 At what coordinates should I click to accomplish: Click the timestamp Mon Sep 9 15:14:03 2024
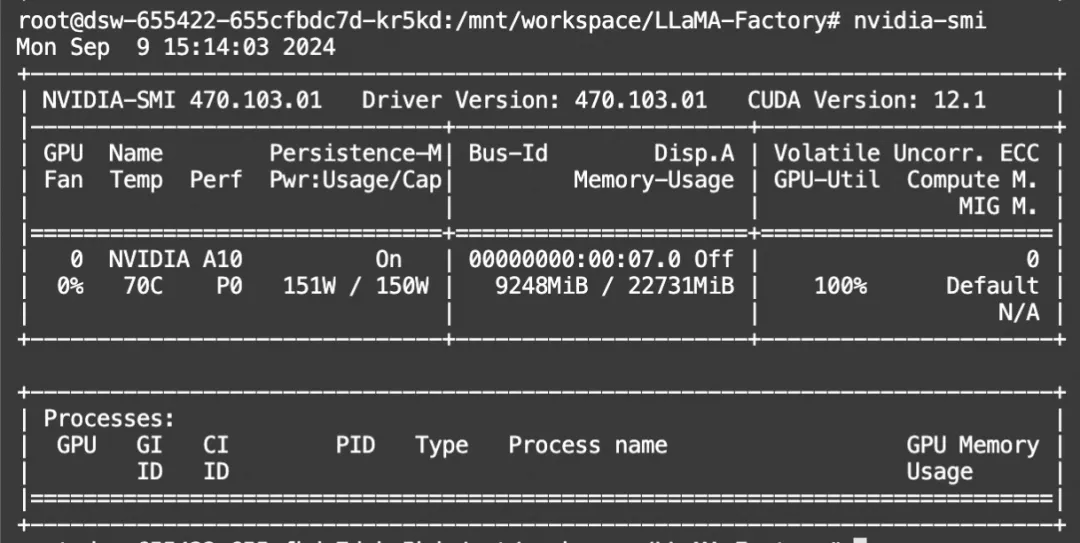[176, 47]
